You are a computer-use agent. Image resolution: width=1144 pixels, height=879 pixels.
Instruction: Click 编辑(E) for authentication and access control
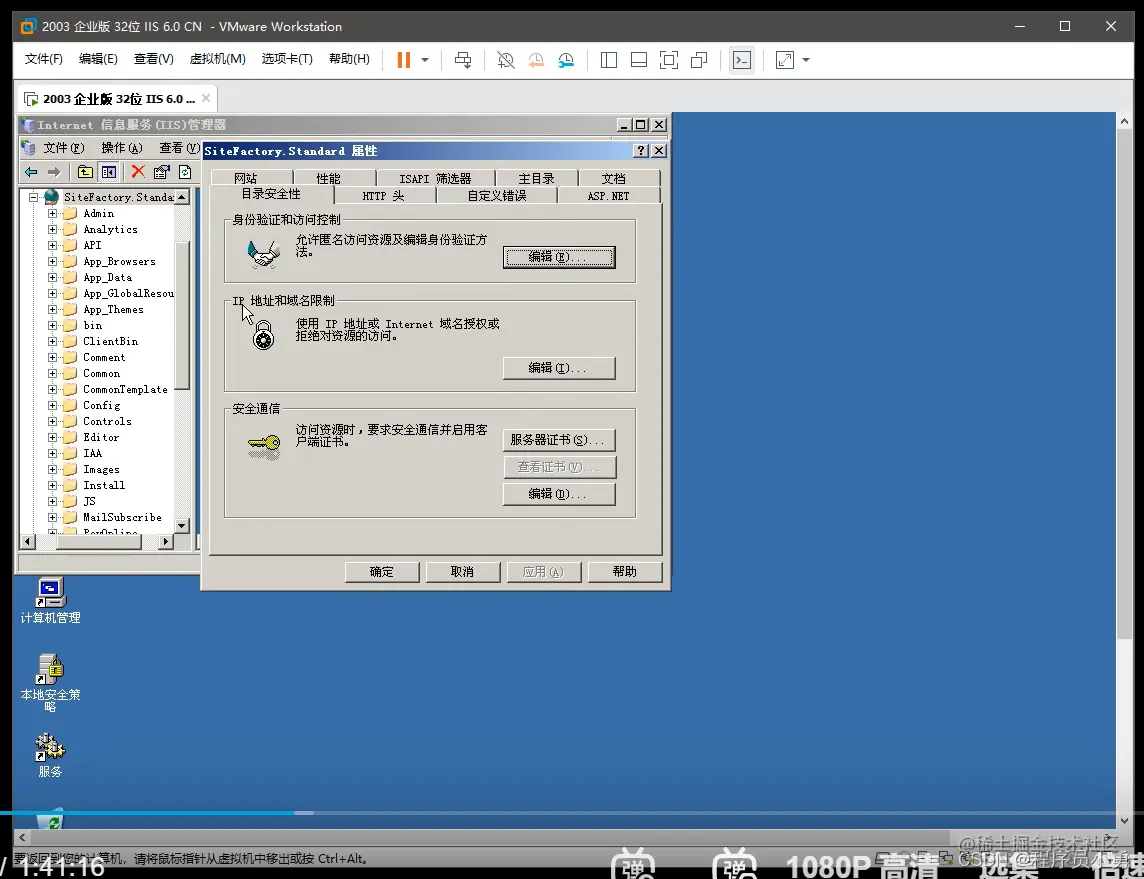559,257
